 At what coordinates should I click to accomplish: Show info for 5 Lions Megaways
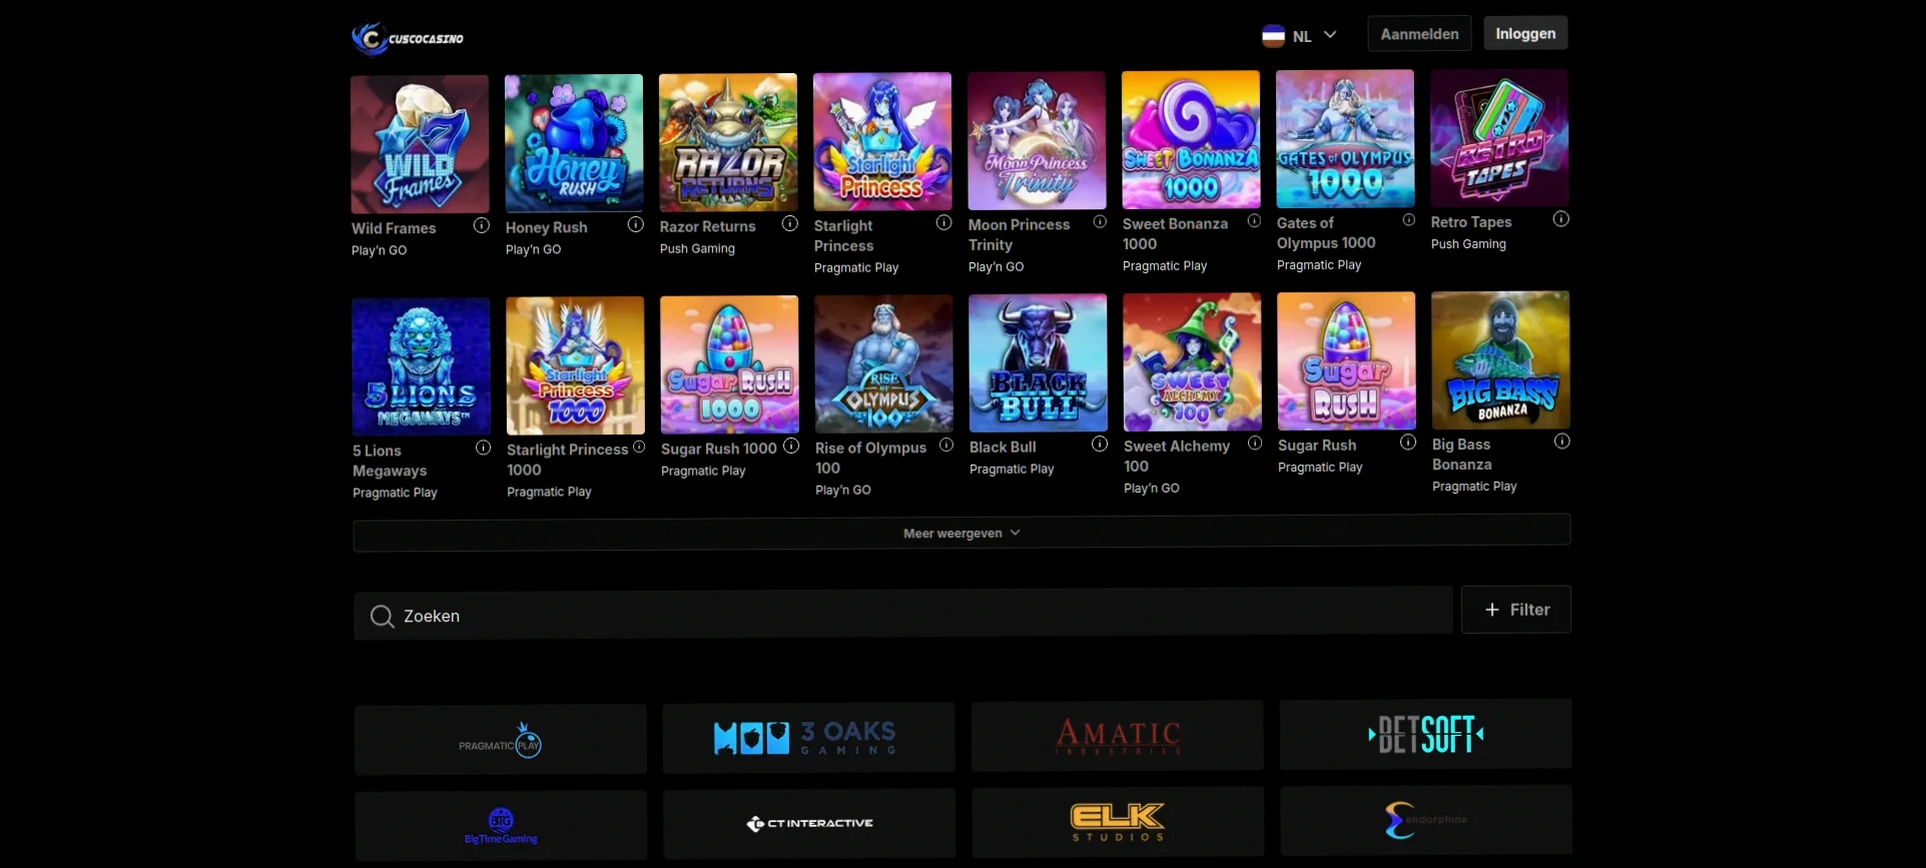coord(483,448)
